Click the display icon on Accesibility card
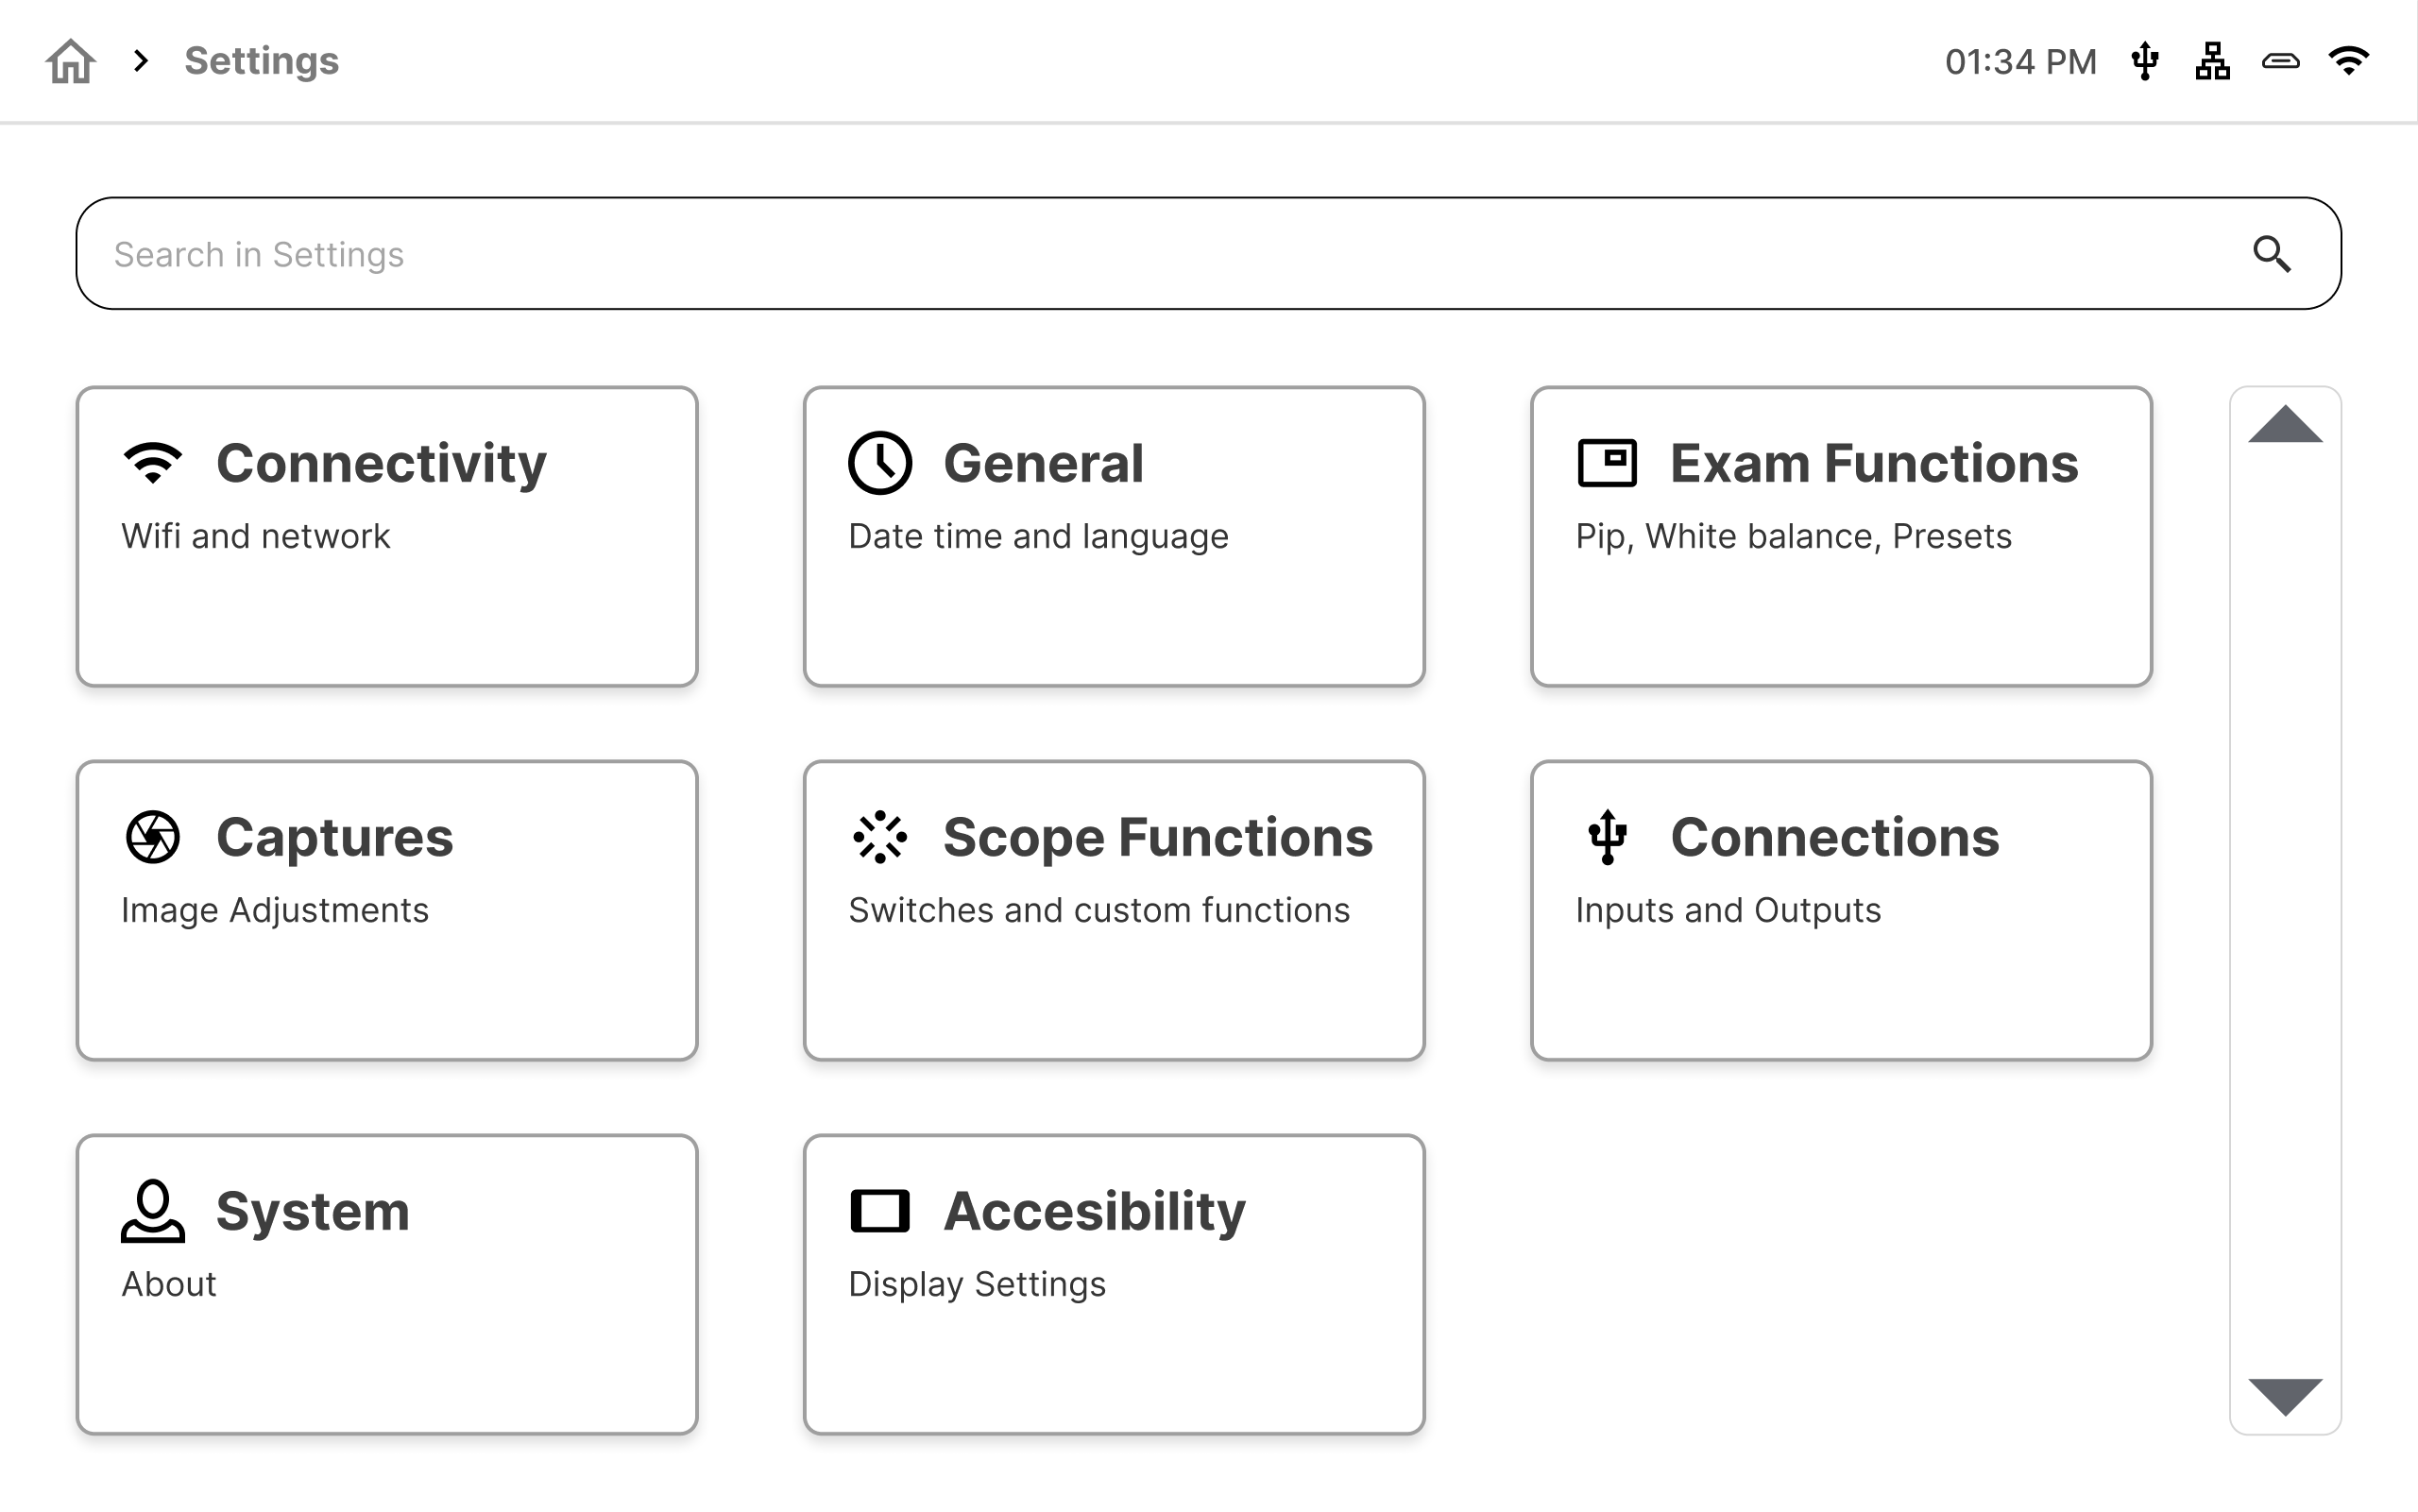2418x1512 pixels. coord(880,1211)
